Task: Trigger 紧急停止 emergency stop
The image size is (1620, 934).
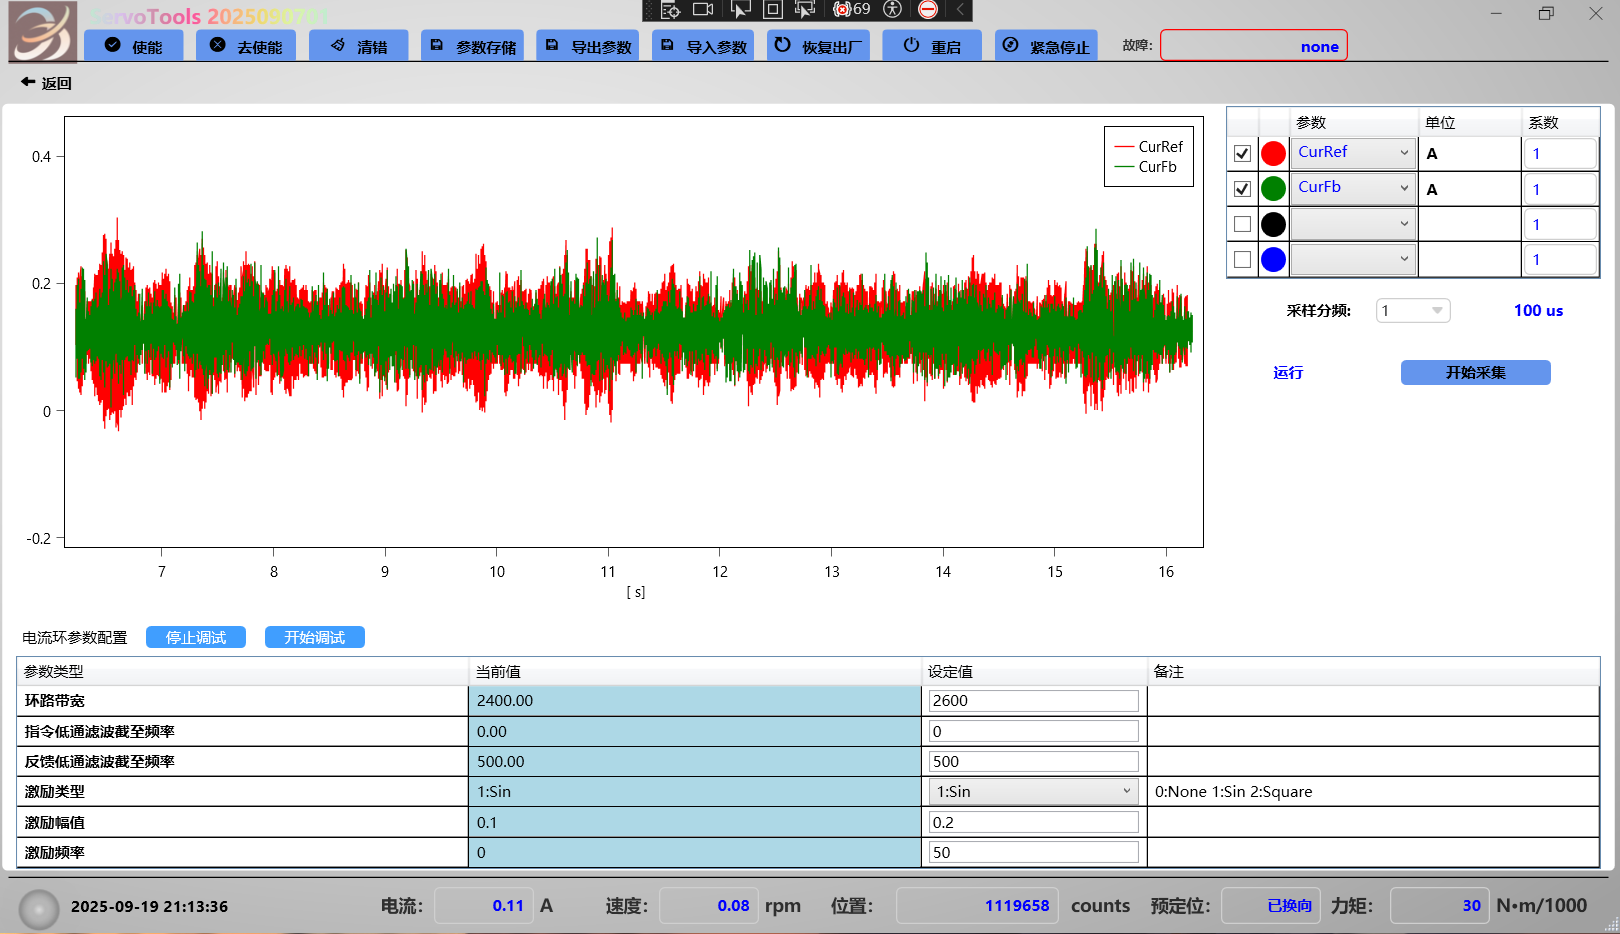Action: (1046, 46)
